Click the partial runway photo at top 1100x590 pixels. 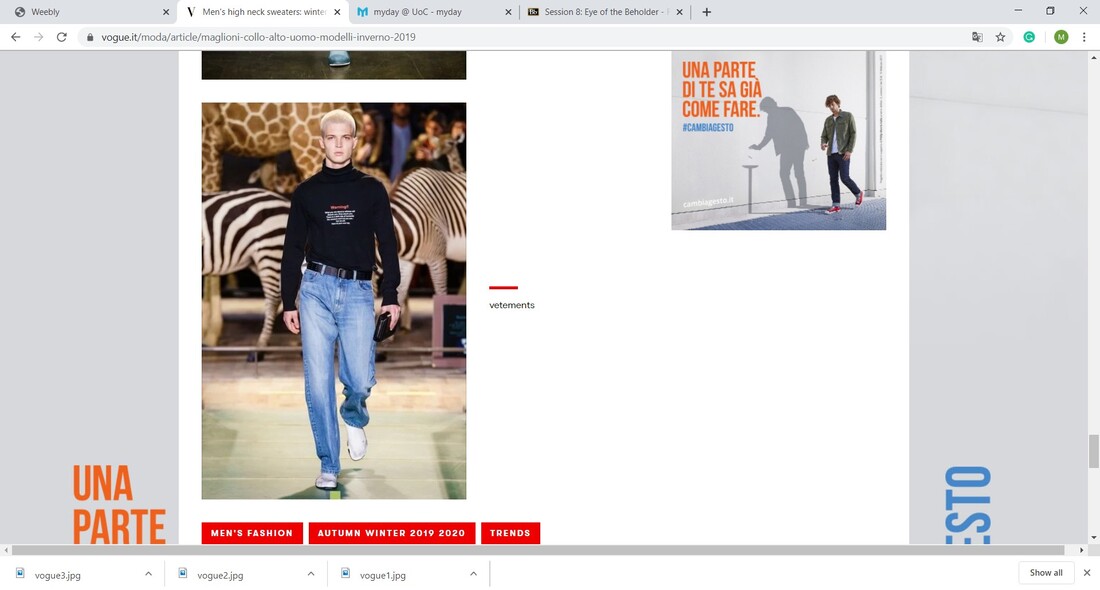pyautogui.click(x=334, y=65)
